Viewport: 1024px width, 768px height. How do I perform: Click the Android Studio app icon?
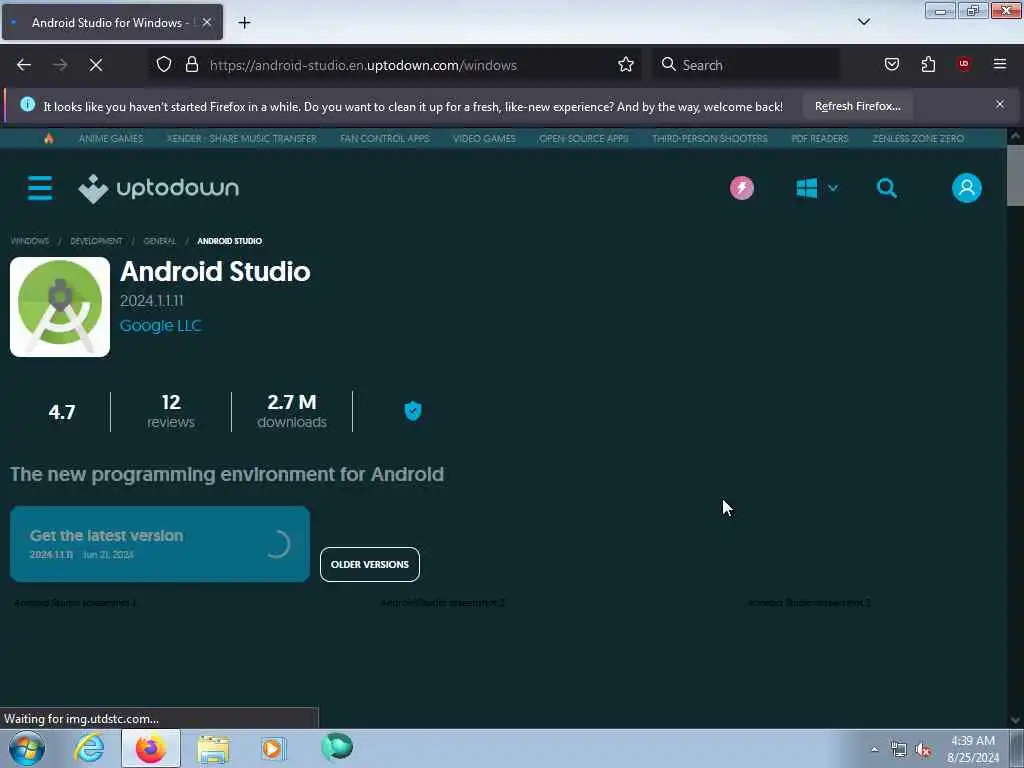pos(60,307)
